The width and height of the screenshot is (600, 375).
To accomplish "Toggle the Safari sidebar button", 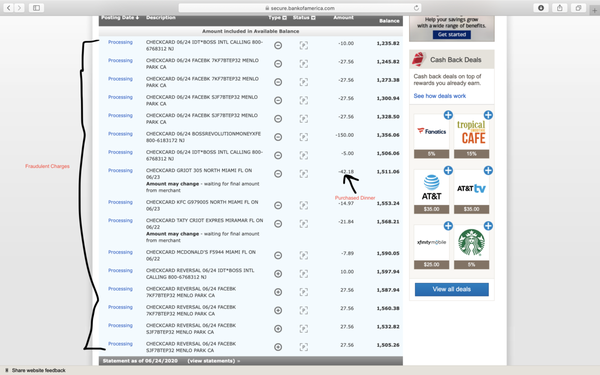I will tap(36, 8).
